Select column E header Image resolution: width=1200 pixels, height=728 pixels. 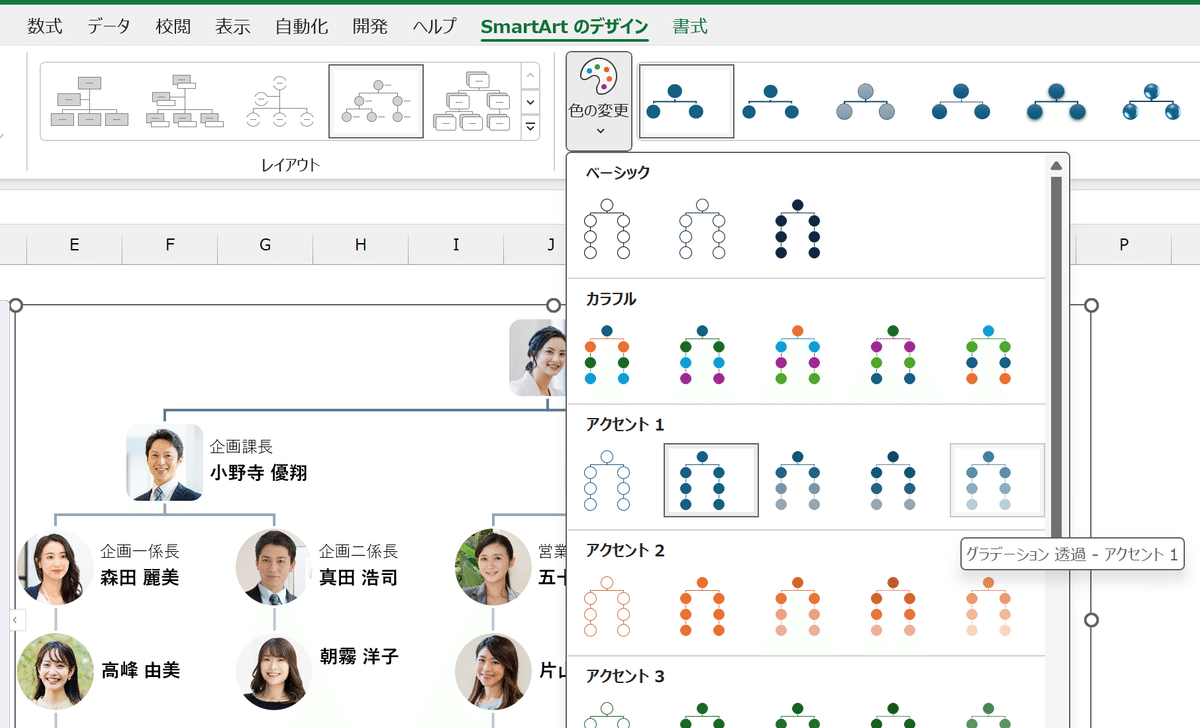tap(74, 244)
